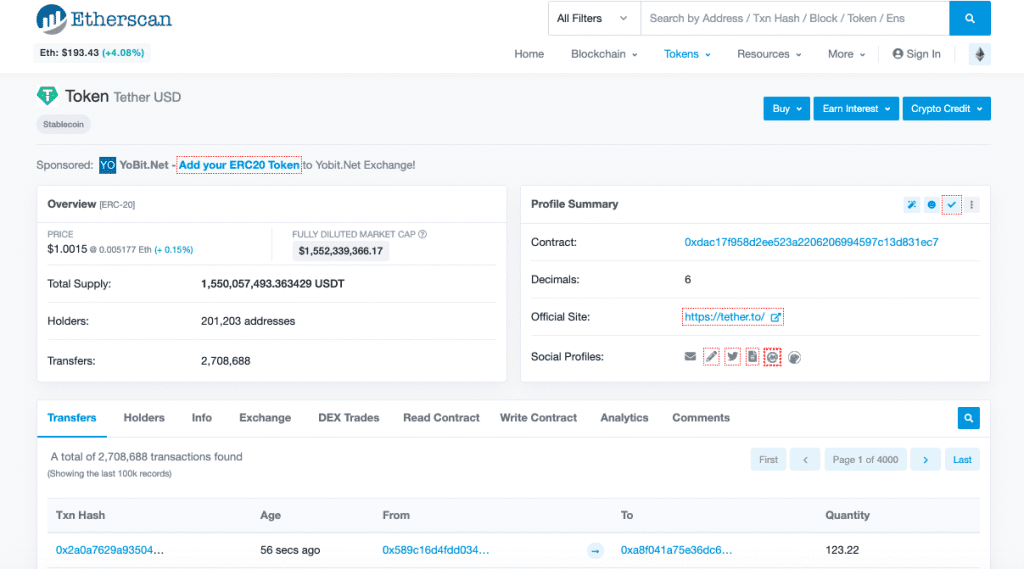Click the Last page button
Image resolution: width=1024 pixels, height=569 pixels.
pyautogui.click(x=962, y=460)
